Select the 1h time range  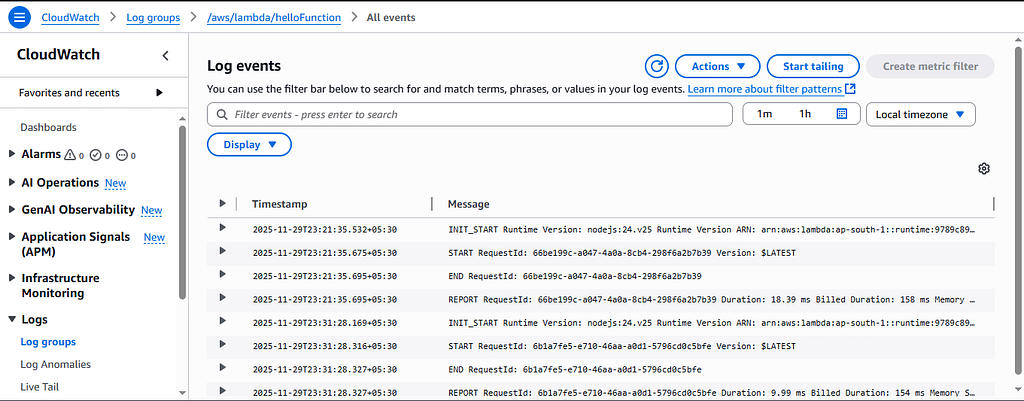tap(805, 114)
